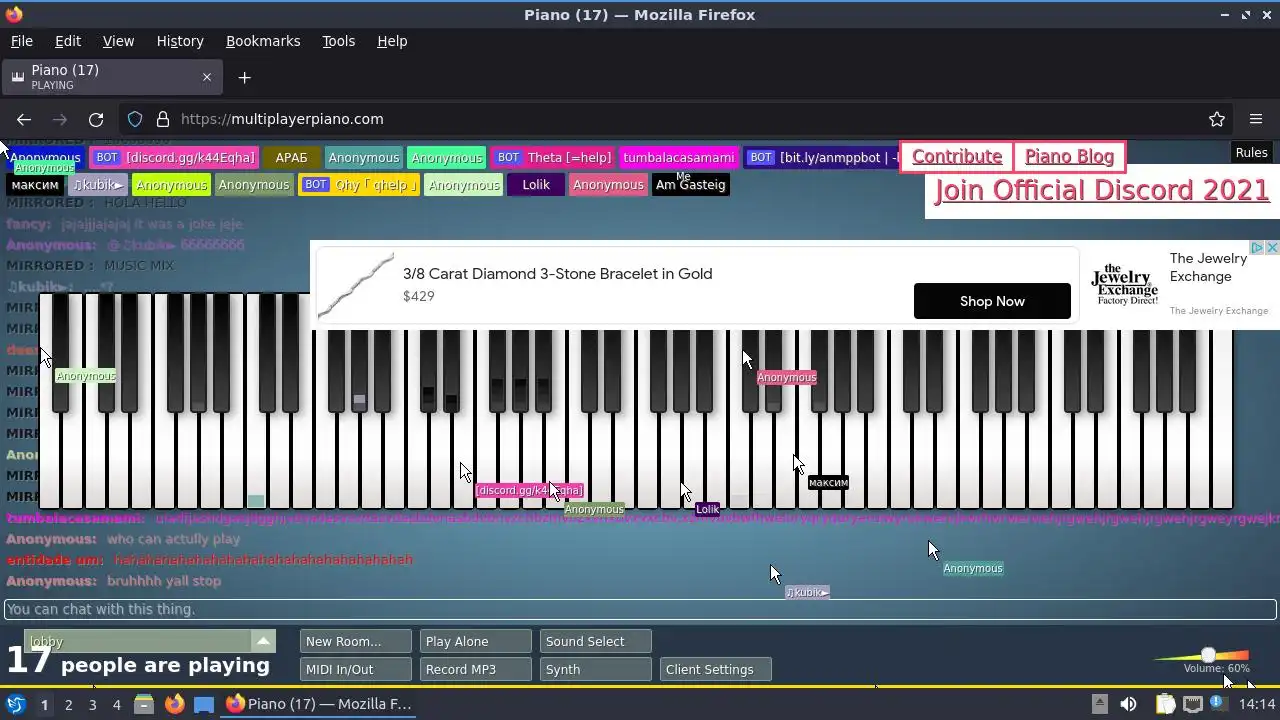Adjust the piano volume slider knob
The image size is (1280, 720).
(1208, 655)
